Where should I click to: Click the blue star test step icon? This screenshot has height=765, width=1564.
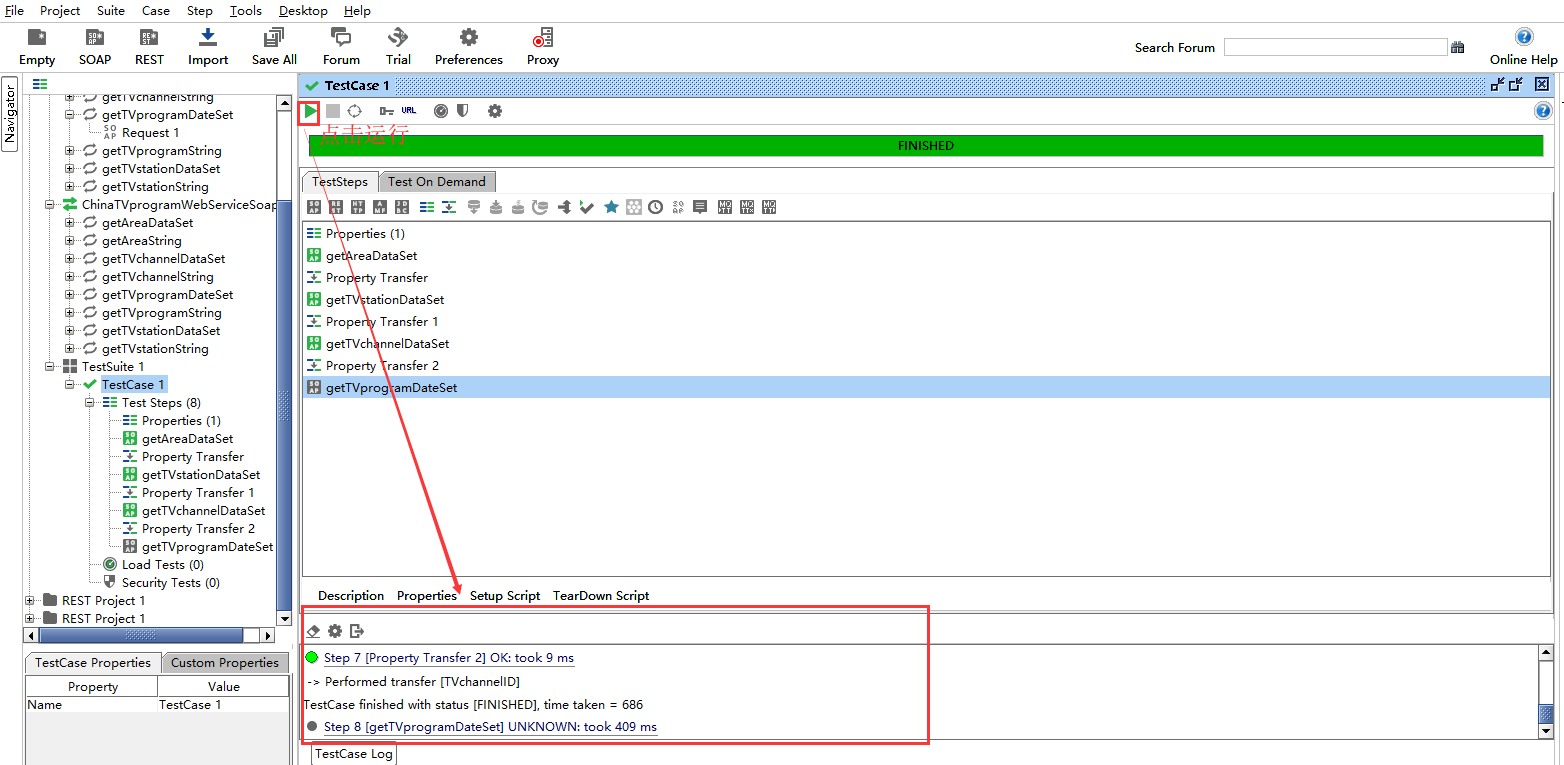[x=611, y=207]
